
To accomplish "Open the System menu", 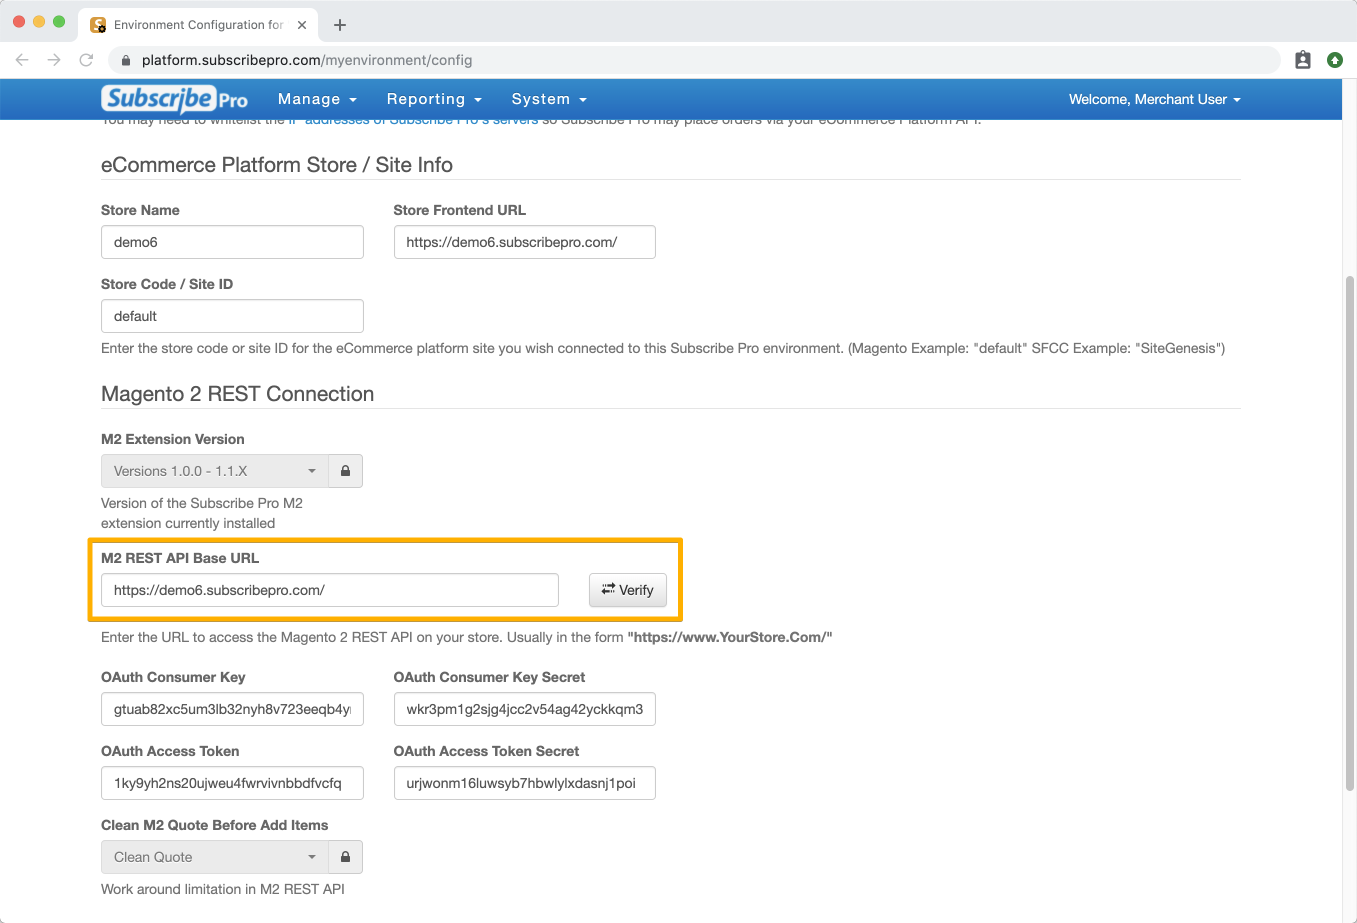I will [x=549, y=99].
